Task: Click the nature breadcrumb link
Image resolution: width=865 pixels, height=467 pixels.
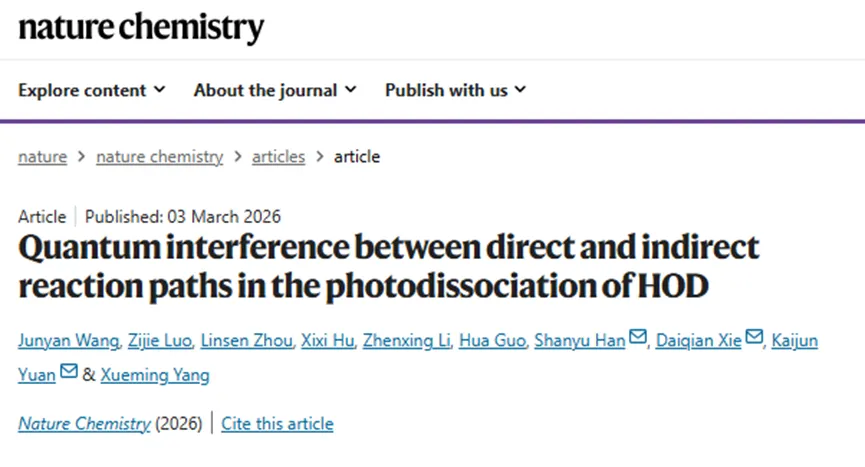Action: click(x=42, y=156)
